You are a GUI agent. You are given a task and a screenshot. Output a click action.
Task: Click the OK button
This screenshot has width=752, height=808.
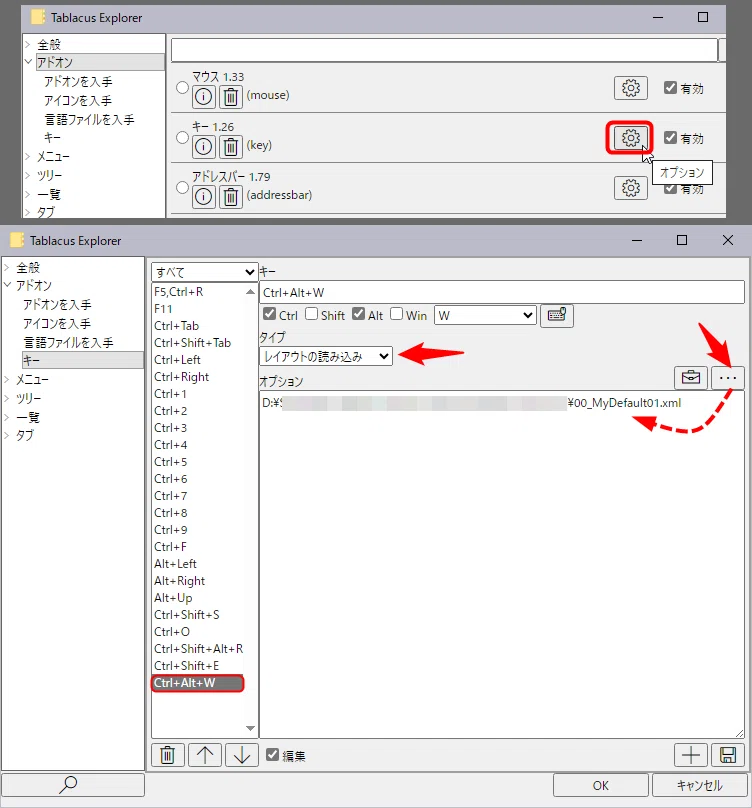click(x=600, y=785)
